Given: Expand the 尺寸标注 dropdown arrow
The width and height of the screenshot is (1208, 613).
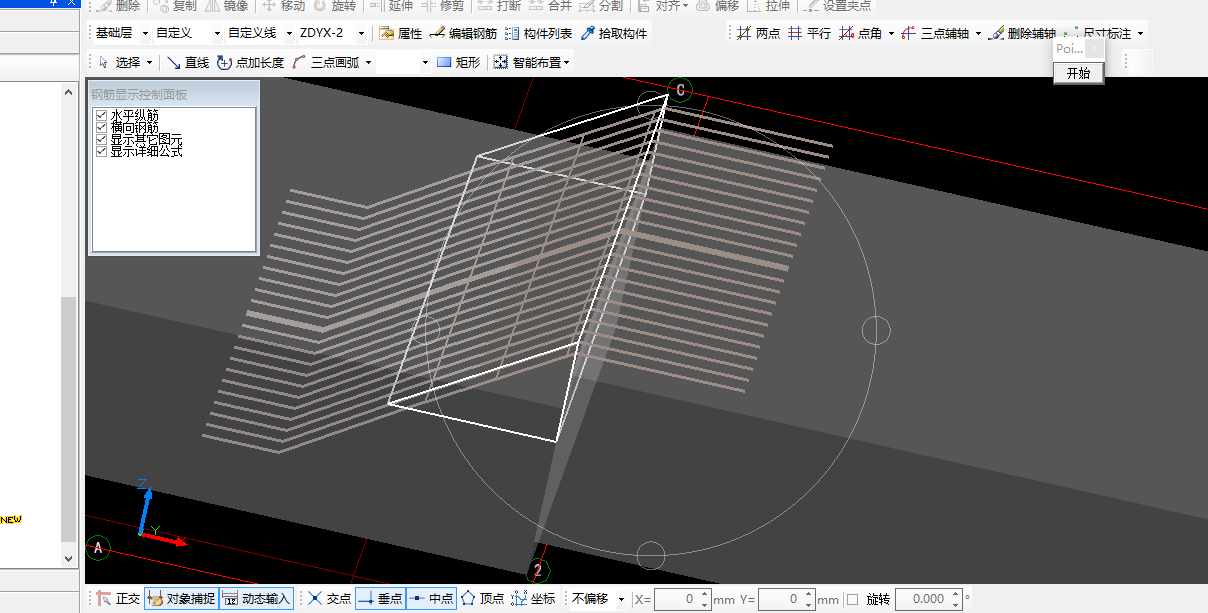Looking at the screenshot, I should [1140, 33].
